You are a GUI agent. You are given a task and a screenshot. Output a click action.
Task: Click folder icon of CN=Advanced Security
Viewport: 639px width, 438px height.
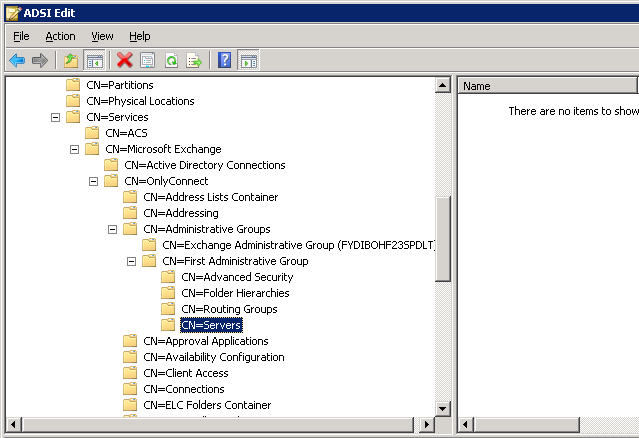[x=168, y=277]
